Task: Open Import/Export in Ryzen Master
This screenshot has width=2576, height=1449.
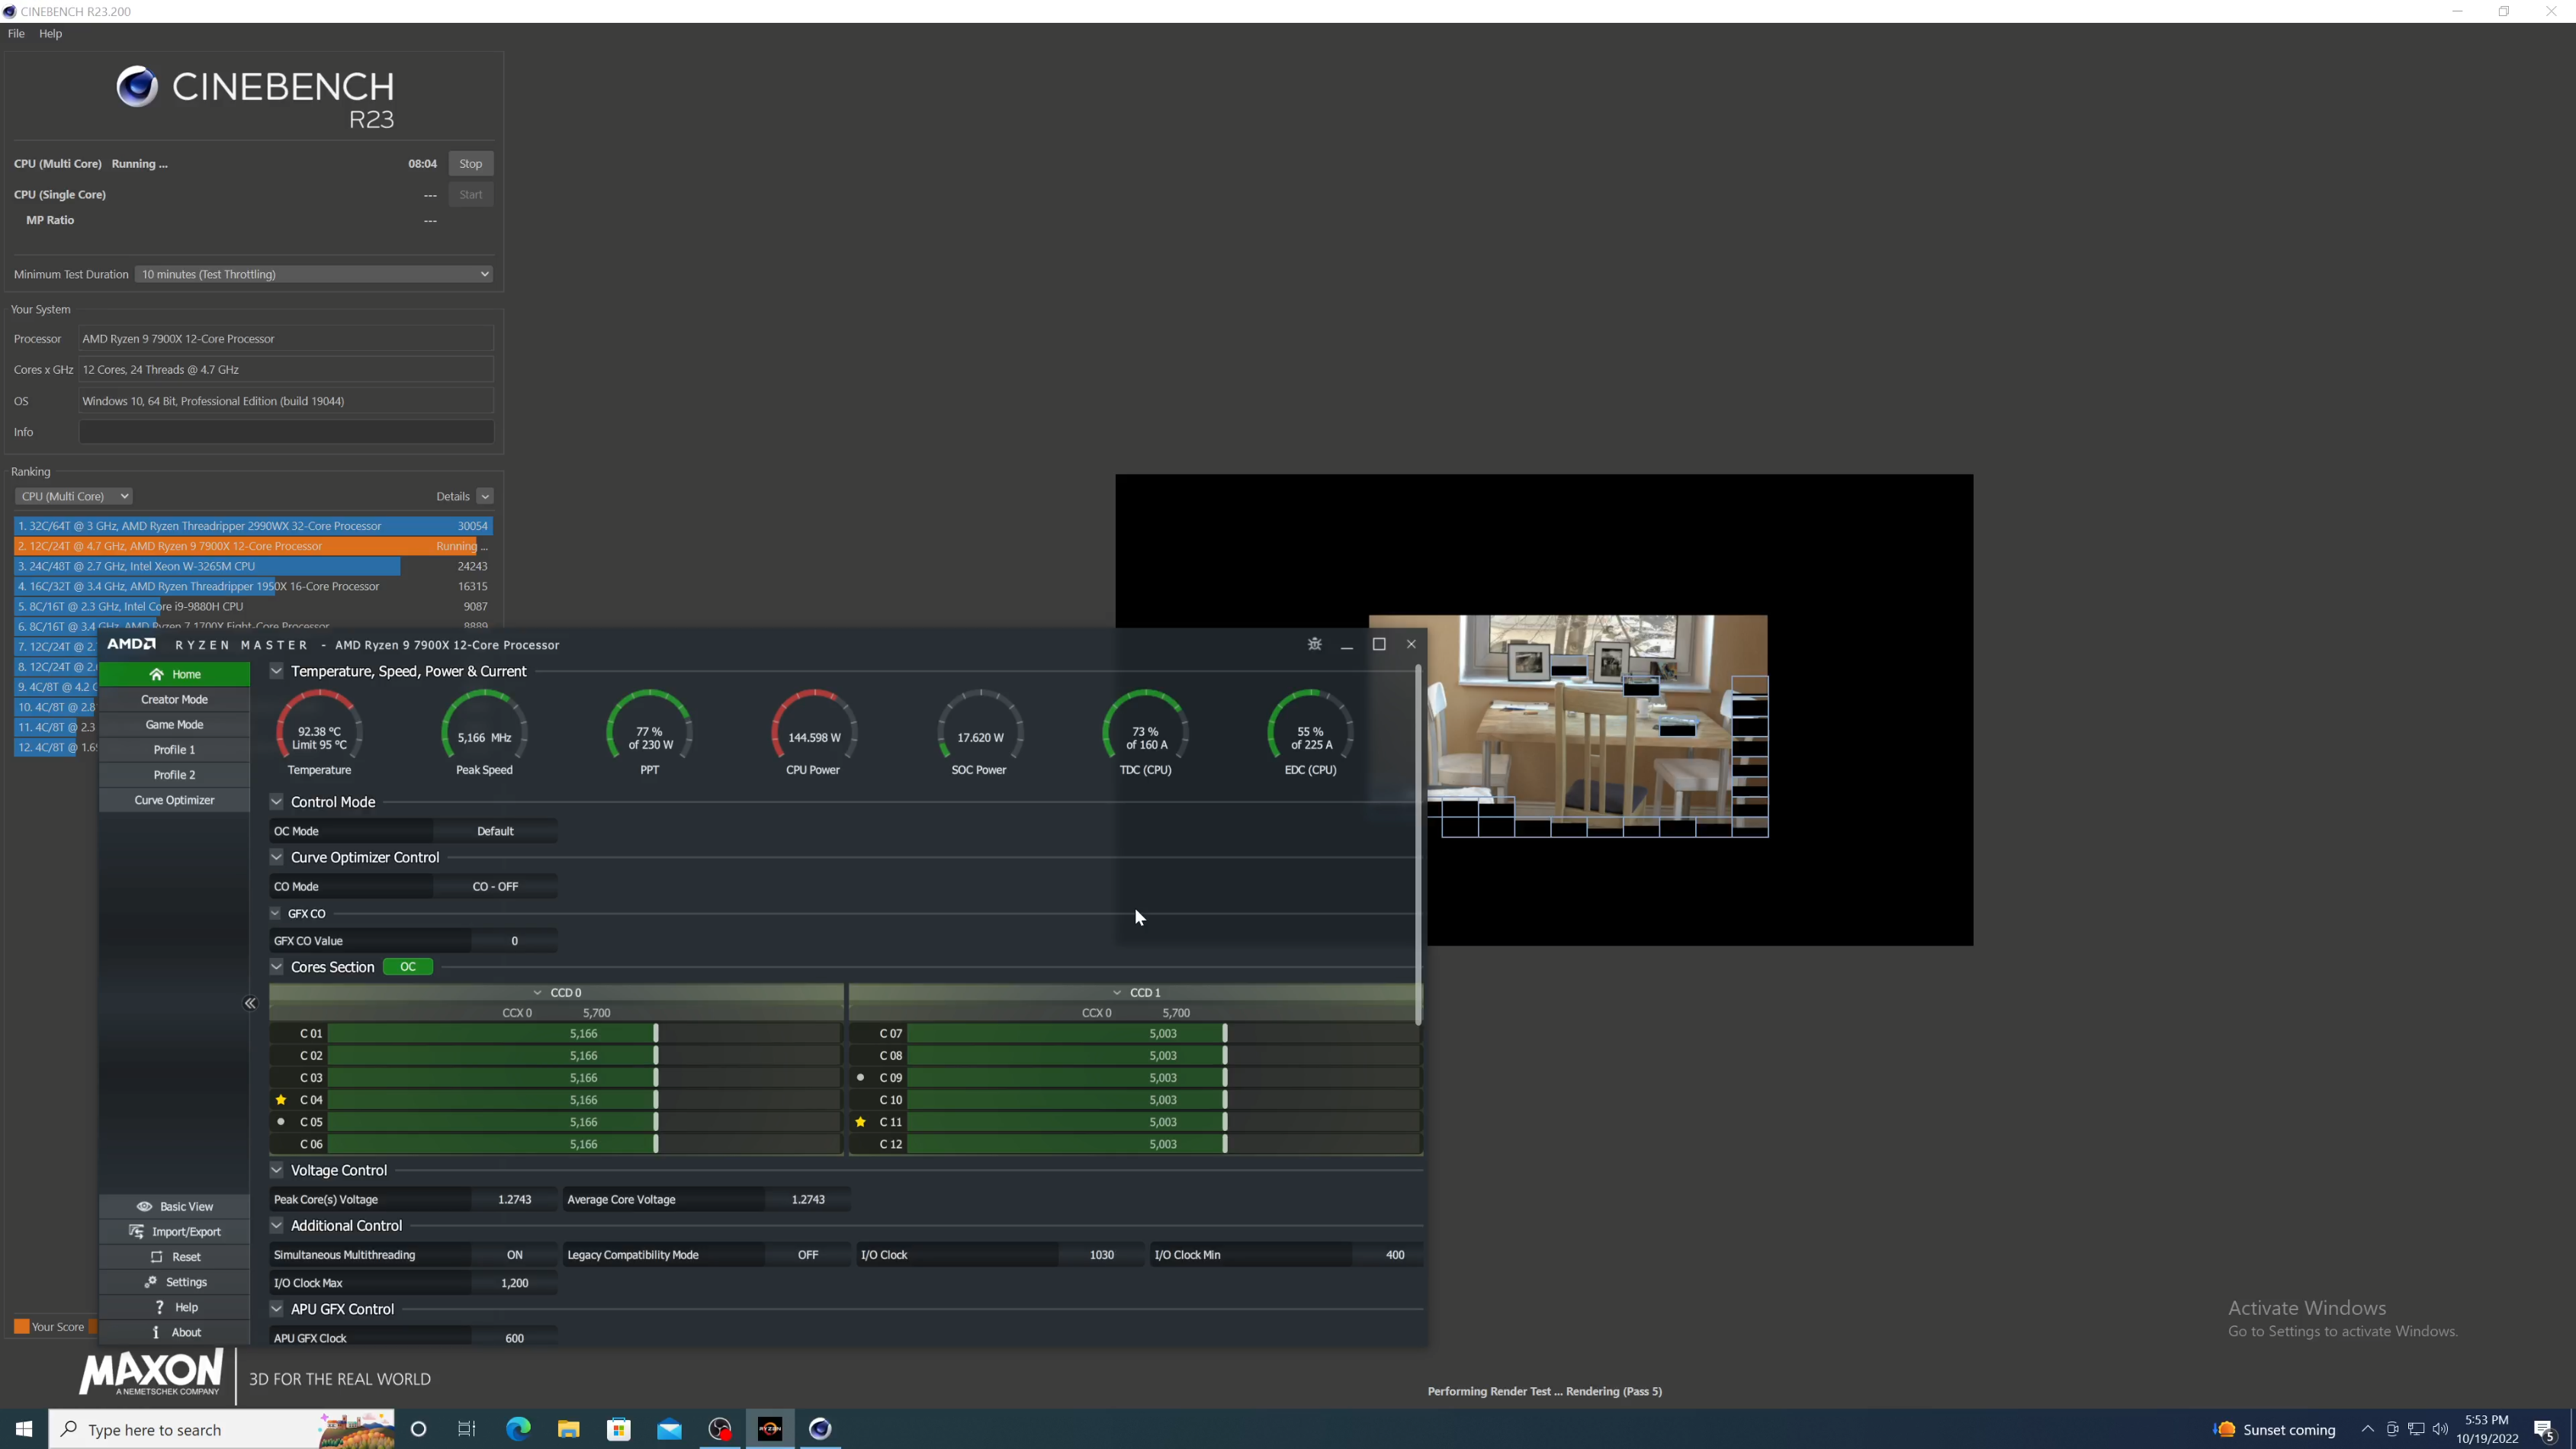Action: [x=174, y=1231]
